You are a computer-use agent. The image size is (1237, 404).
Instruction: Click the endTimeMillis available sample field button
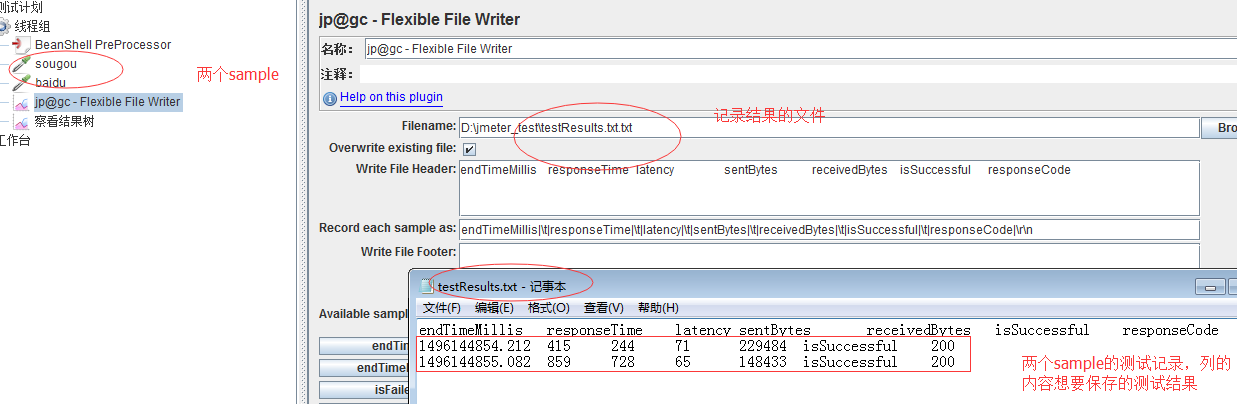pos(364,346)
